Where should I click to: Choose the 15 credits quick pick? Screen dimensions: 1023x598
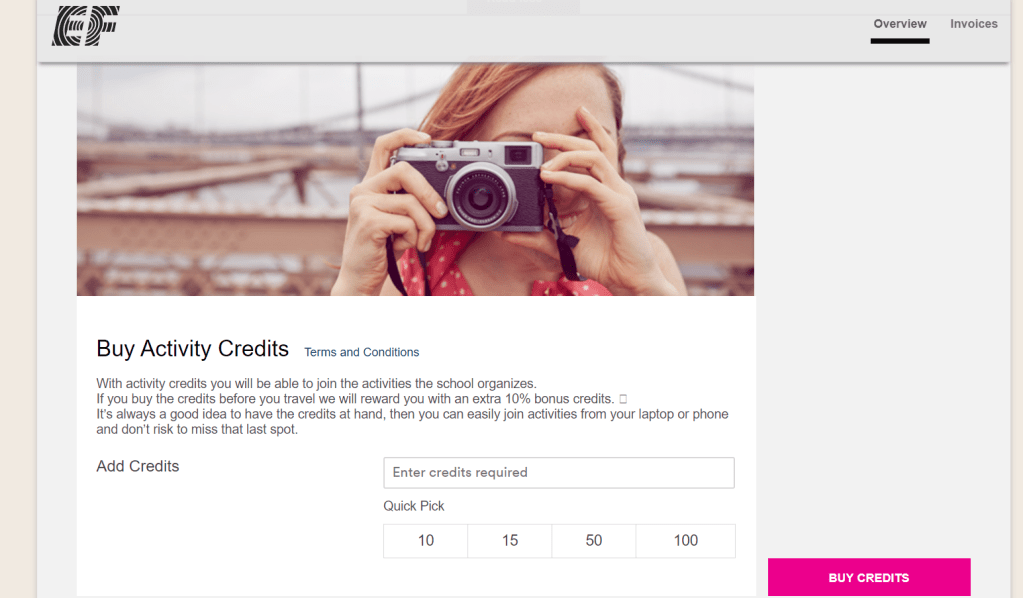pos(510,540)
